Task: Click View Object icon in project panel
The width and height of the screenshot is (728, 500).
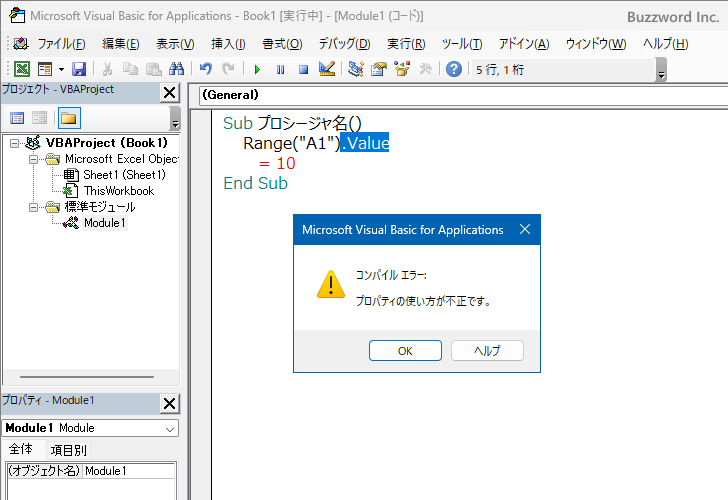Action: click(40, 118)
